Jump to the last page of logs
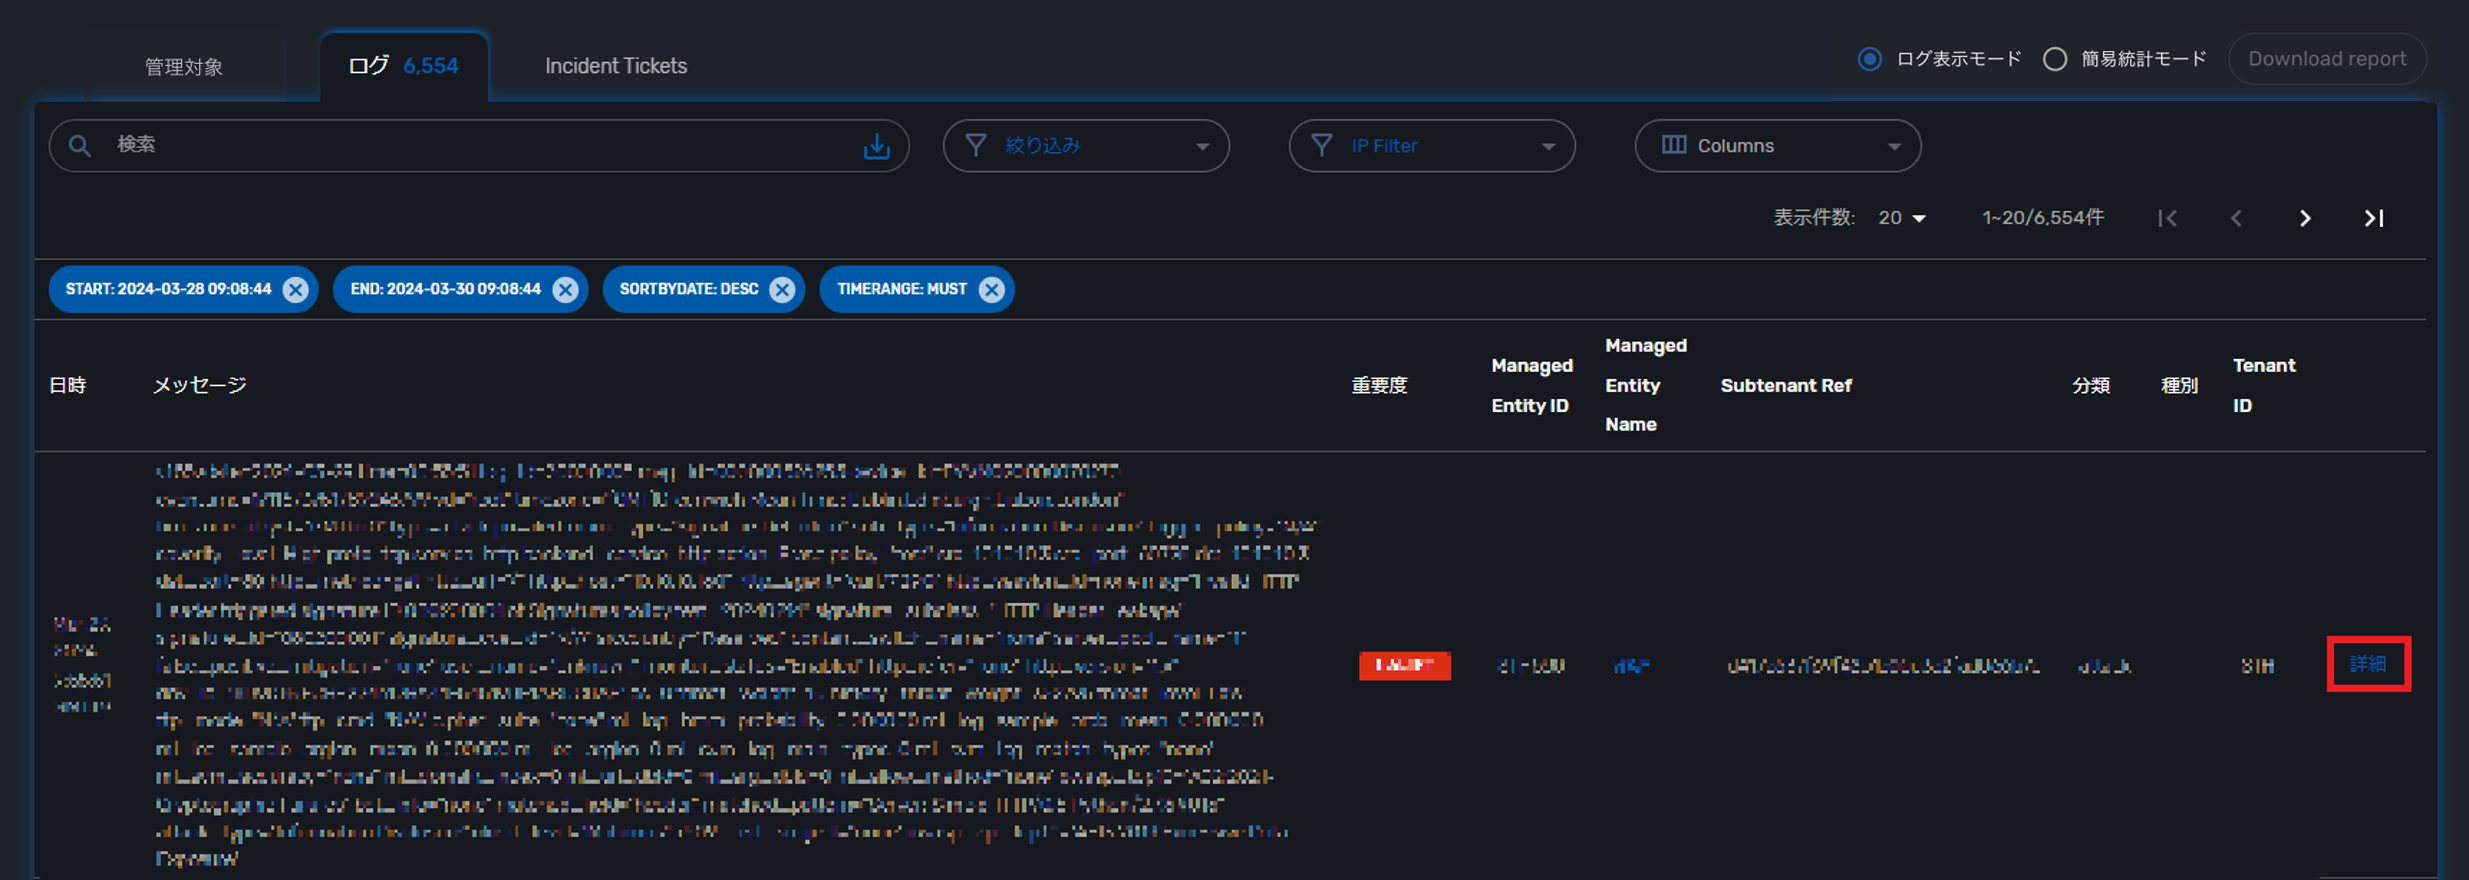Image resolution: width=2469 pixels, height=880 pixels. pos(2373,218)
